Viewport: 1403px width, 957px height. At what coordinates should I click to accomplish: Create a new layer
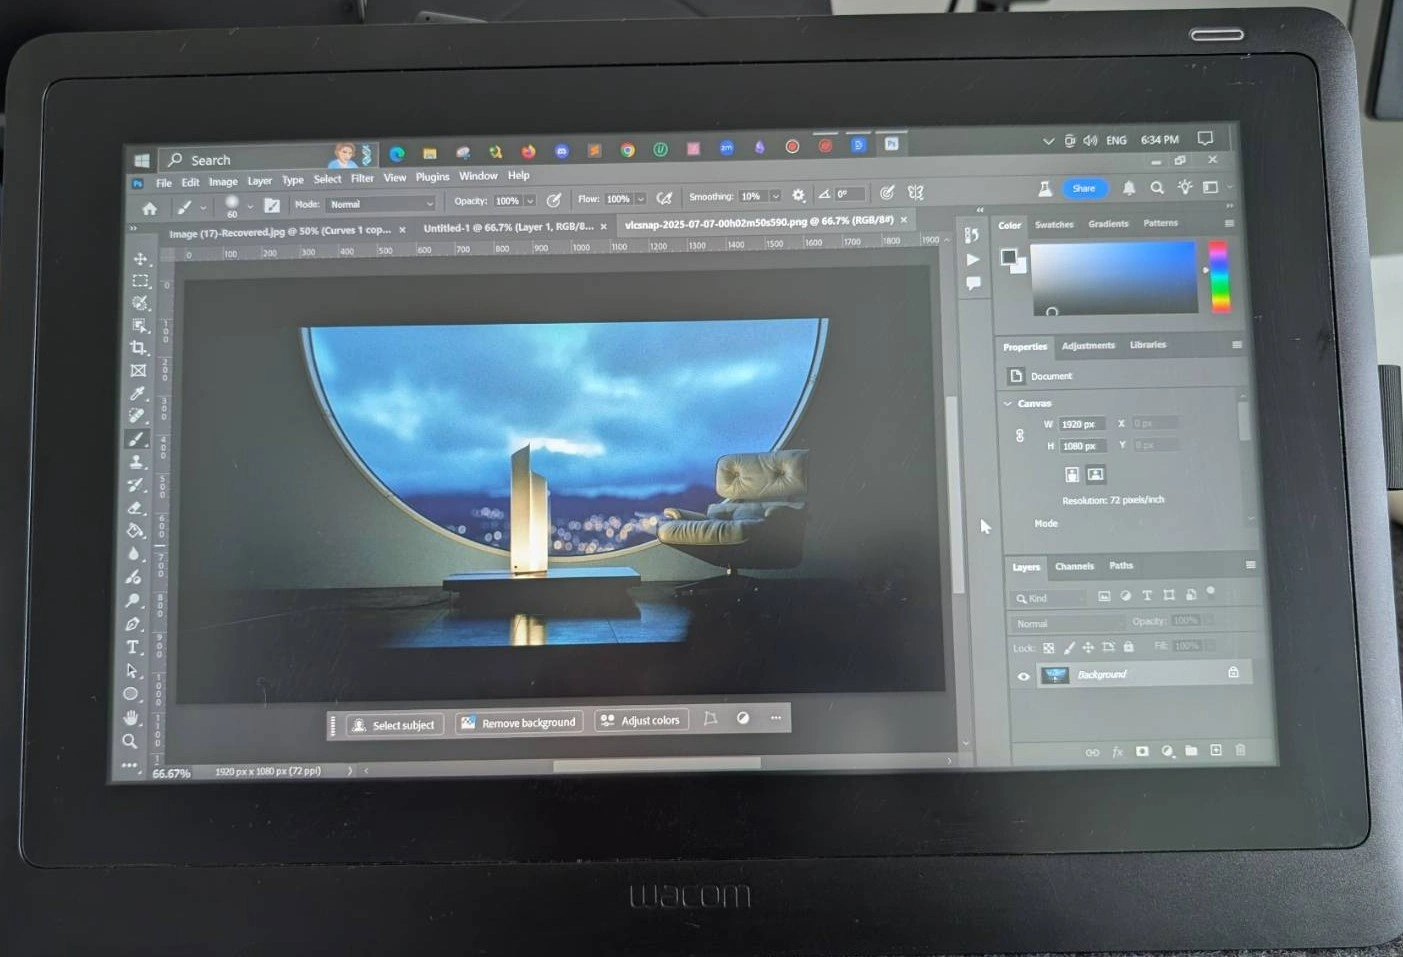pyautogui.click(x=1216, y=750)
